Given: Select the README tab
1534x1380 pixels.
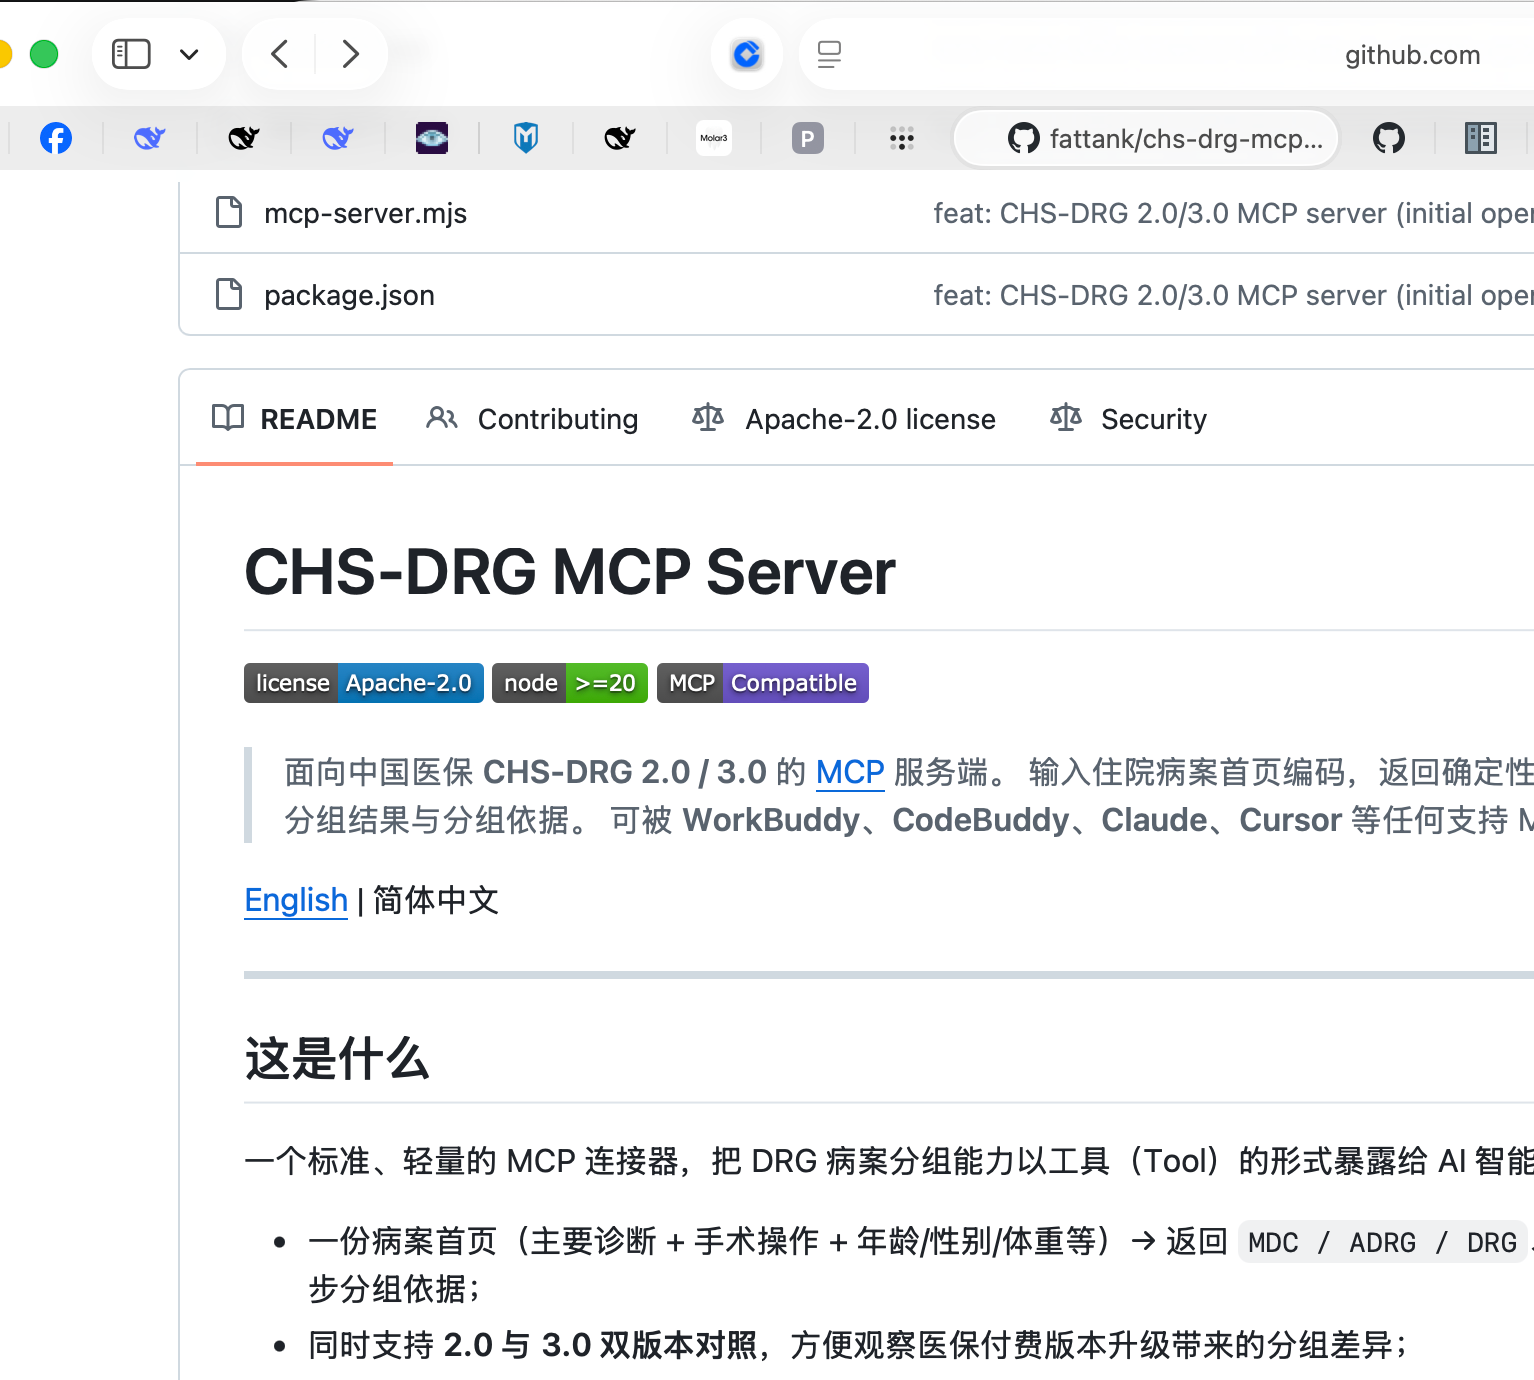Looking at the screenshot, I should point(295,419).
